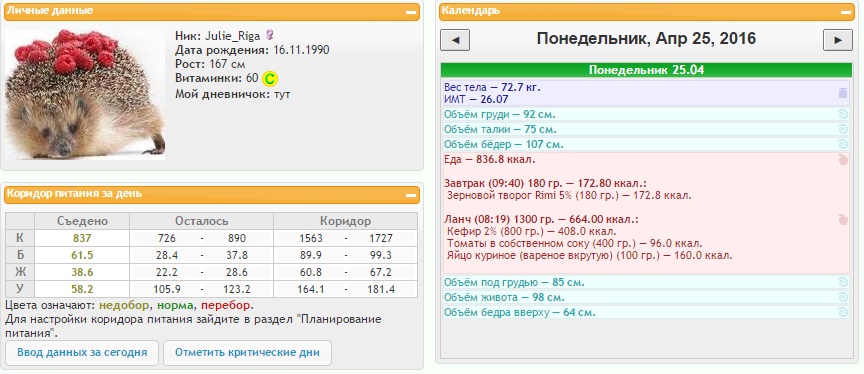
Task: Click Отметить критические дни button
Action: coord(247,353)
